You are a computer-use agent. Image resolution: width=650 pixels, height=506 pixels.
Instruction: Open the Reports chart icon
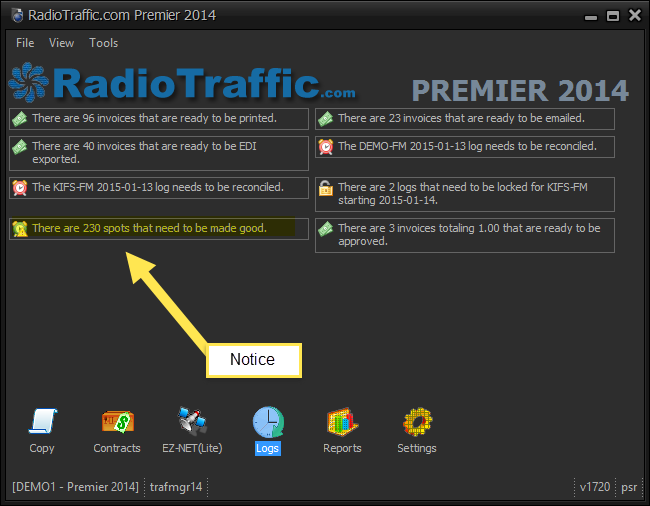tap(342, 422)
